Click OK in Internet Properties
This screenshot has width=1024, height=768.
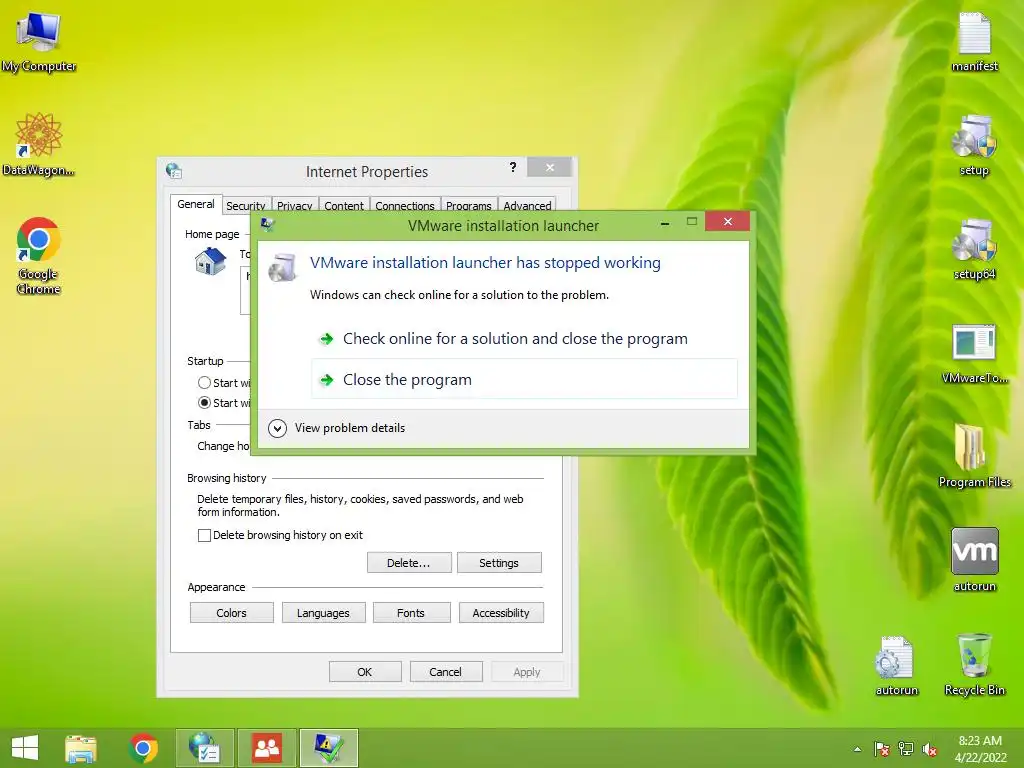[365, 671]
